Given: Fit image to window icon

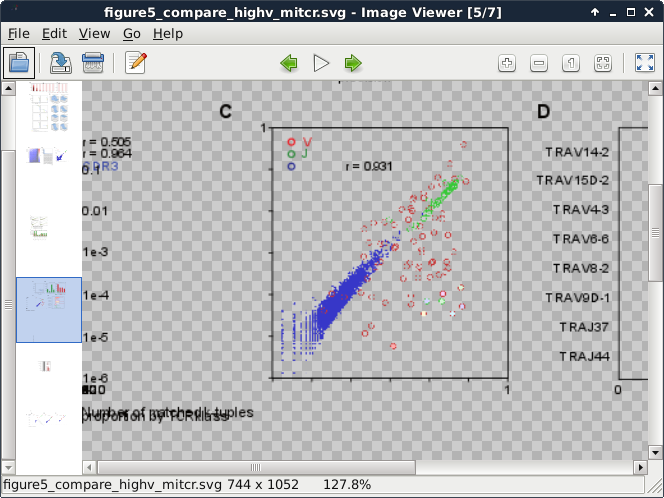Looking at the screenshot, I should tap(603, 63).
